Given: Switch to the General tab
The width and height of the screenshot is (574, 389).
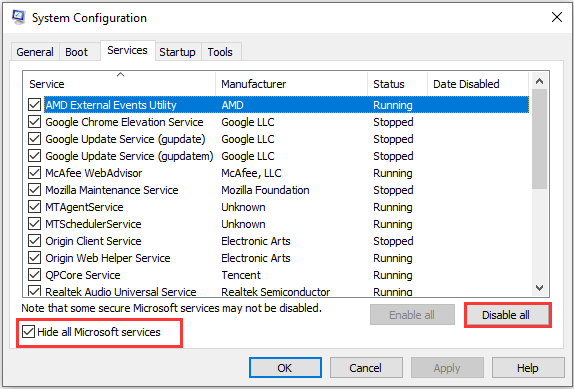Looking at the screenshot, I should 35,52.
